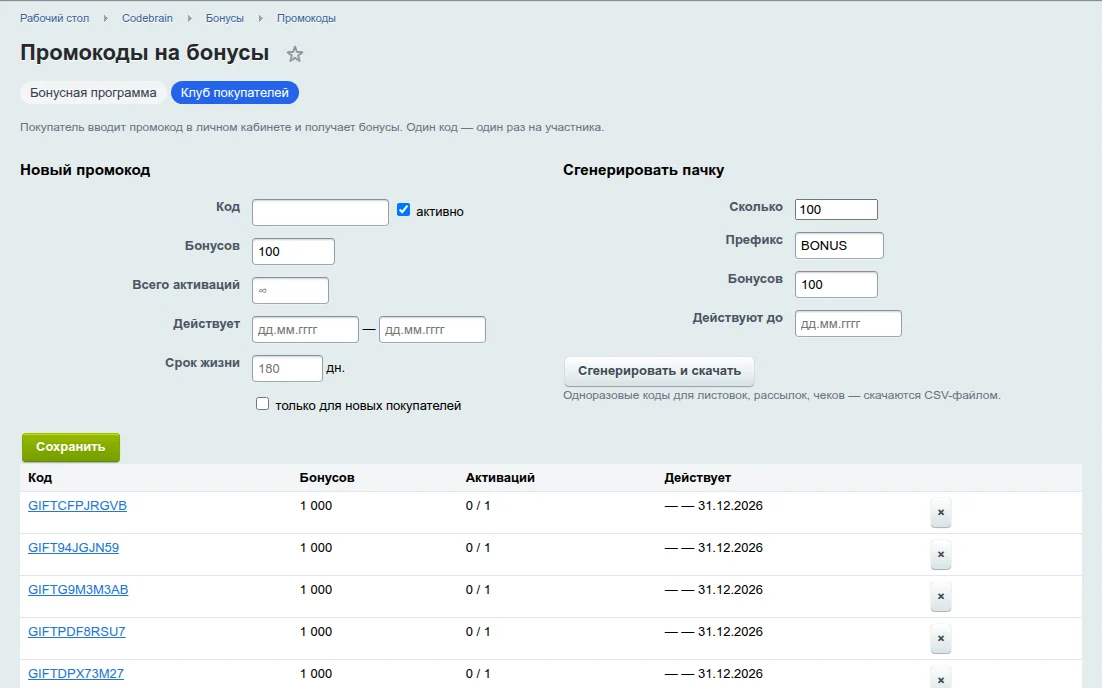Viewport: 1102px width, 688px height.
Task: Click the "Бонусов" table column header
Action: point(327,478)
